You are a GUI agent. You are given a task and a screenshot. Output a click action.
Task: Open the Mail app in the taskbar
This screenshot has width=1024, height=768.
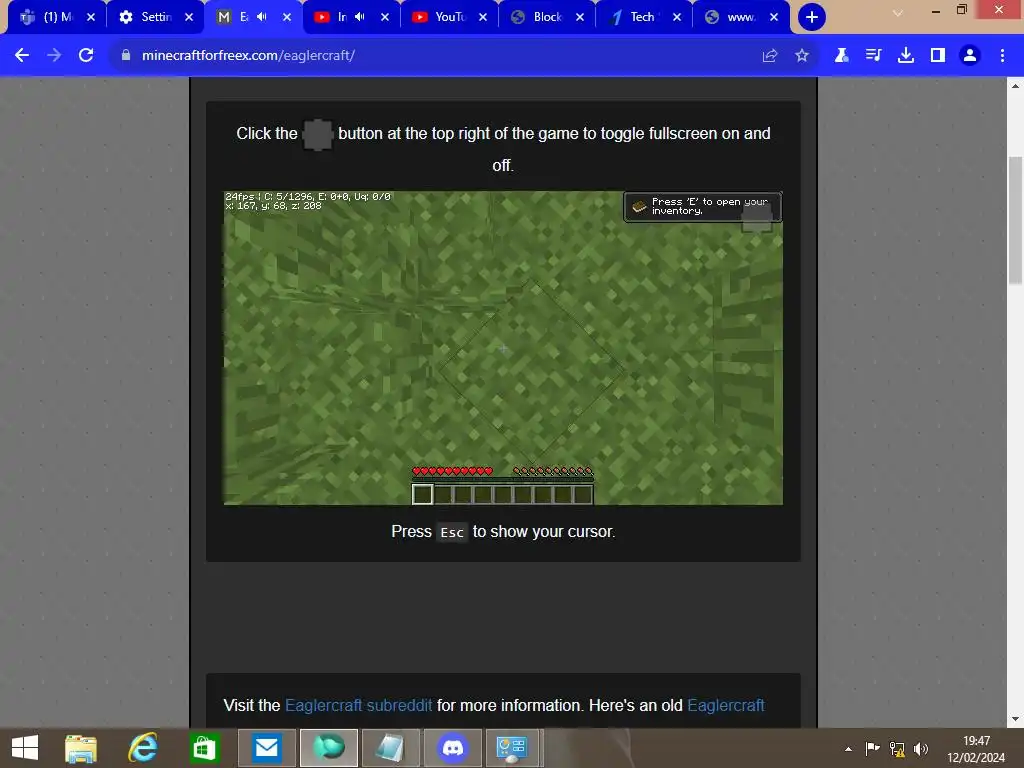click(x=266, y=748)
